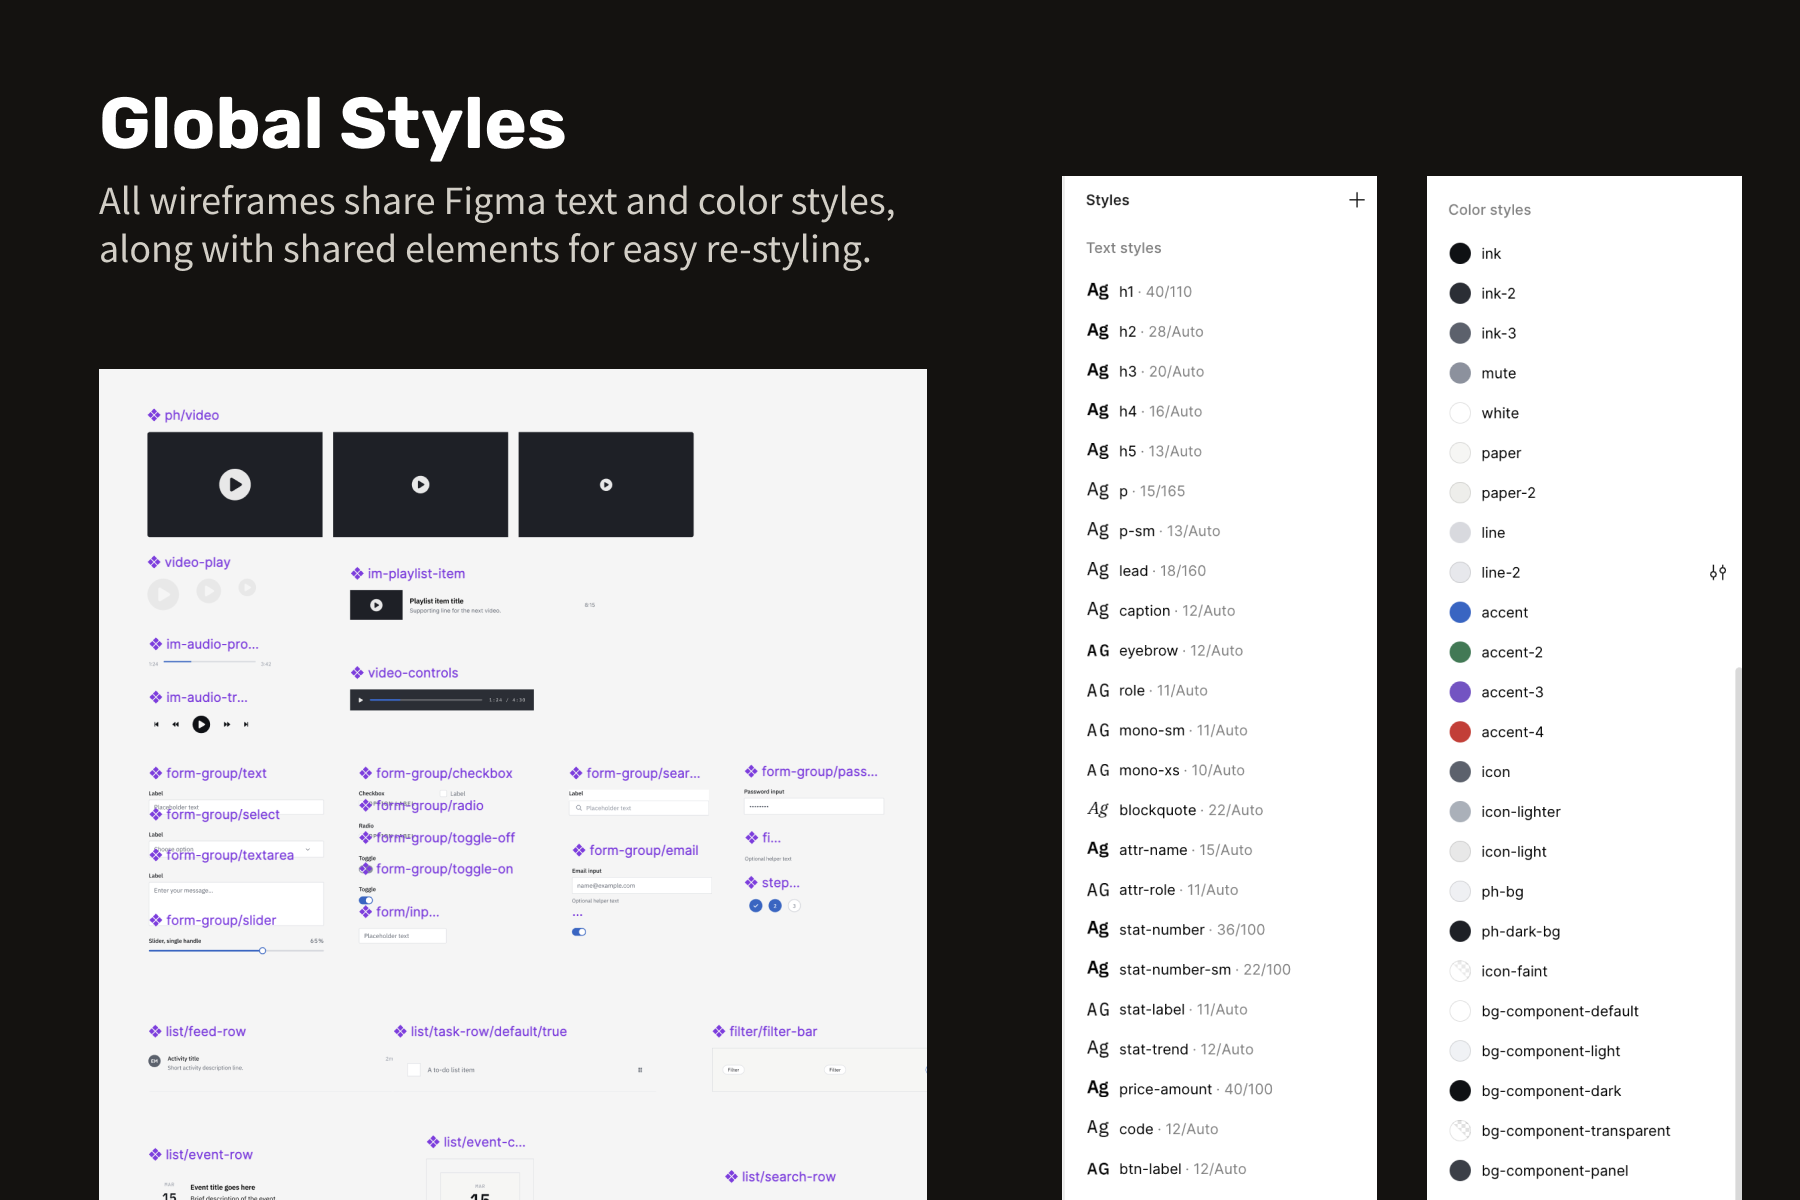Select the filter/filter-bar component label
The width and height of the screenshot is (1800, 1200).
tap(765, 1031)
